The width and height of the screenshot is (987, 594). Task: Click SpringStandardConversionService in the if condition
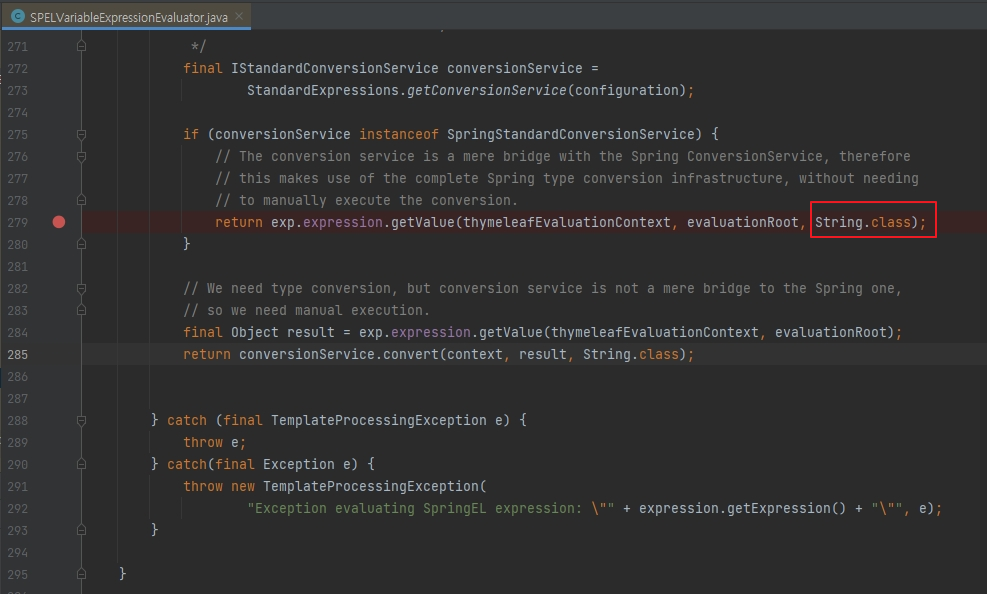coord(571,134)
